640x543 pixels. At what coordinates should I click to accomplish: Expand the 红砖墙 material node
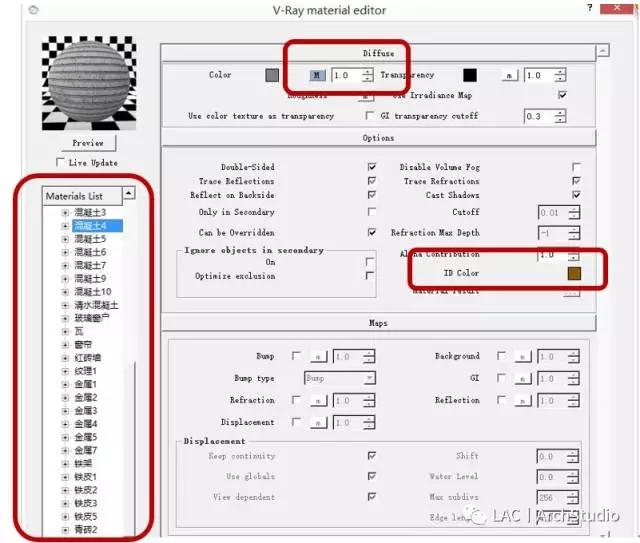coord(65,358)
